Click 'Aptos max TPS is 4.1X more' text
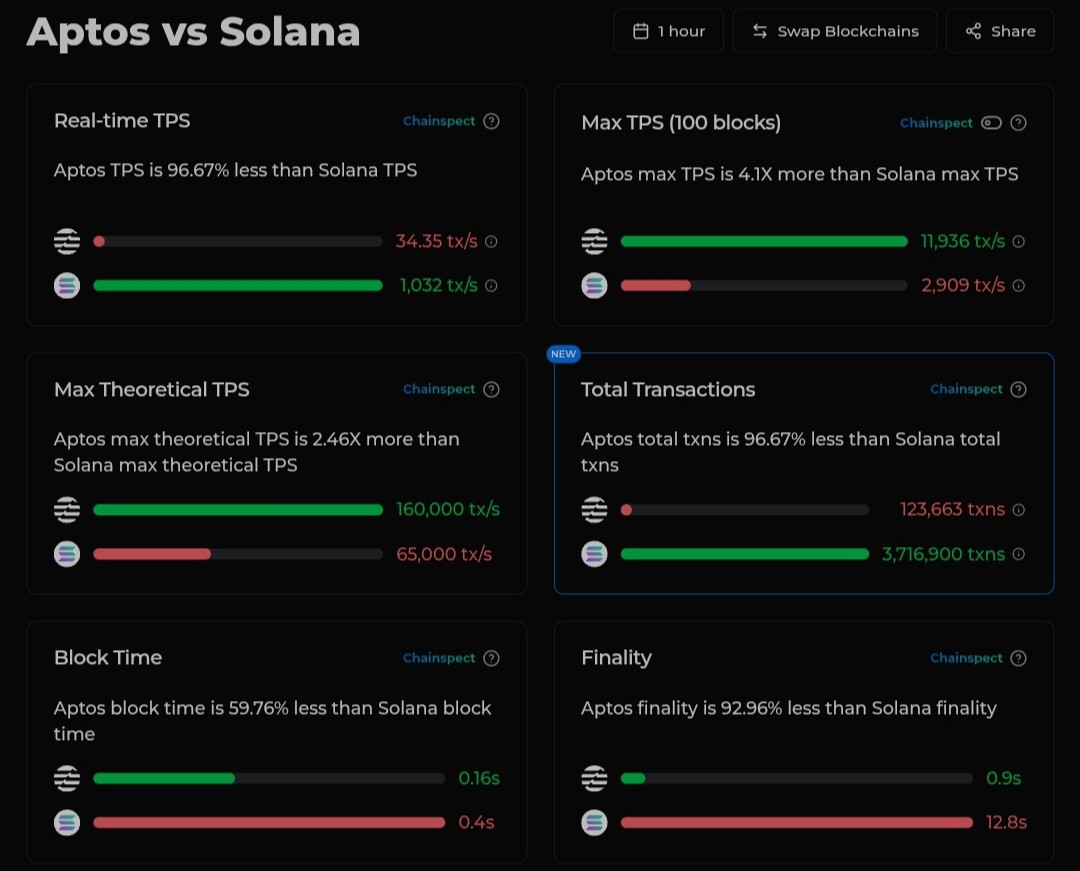The width and height of the screenshot is (1080, 871). (800, 174)
